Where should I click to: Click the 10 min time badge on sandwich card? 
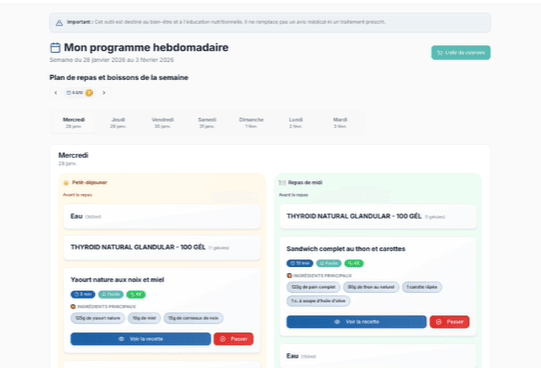pos(300,263)
